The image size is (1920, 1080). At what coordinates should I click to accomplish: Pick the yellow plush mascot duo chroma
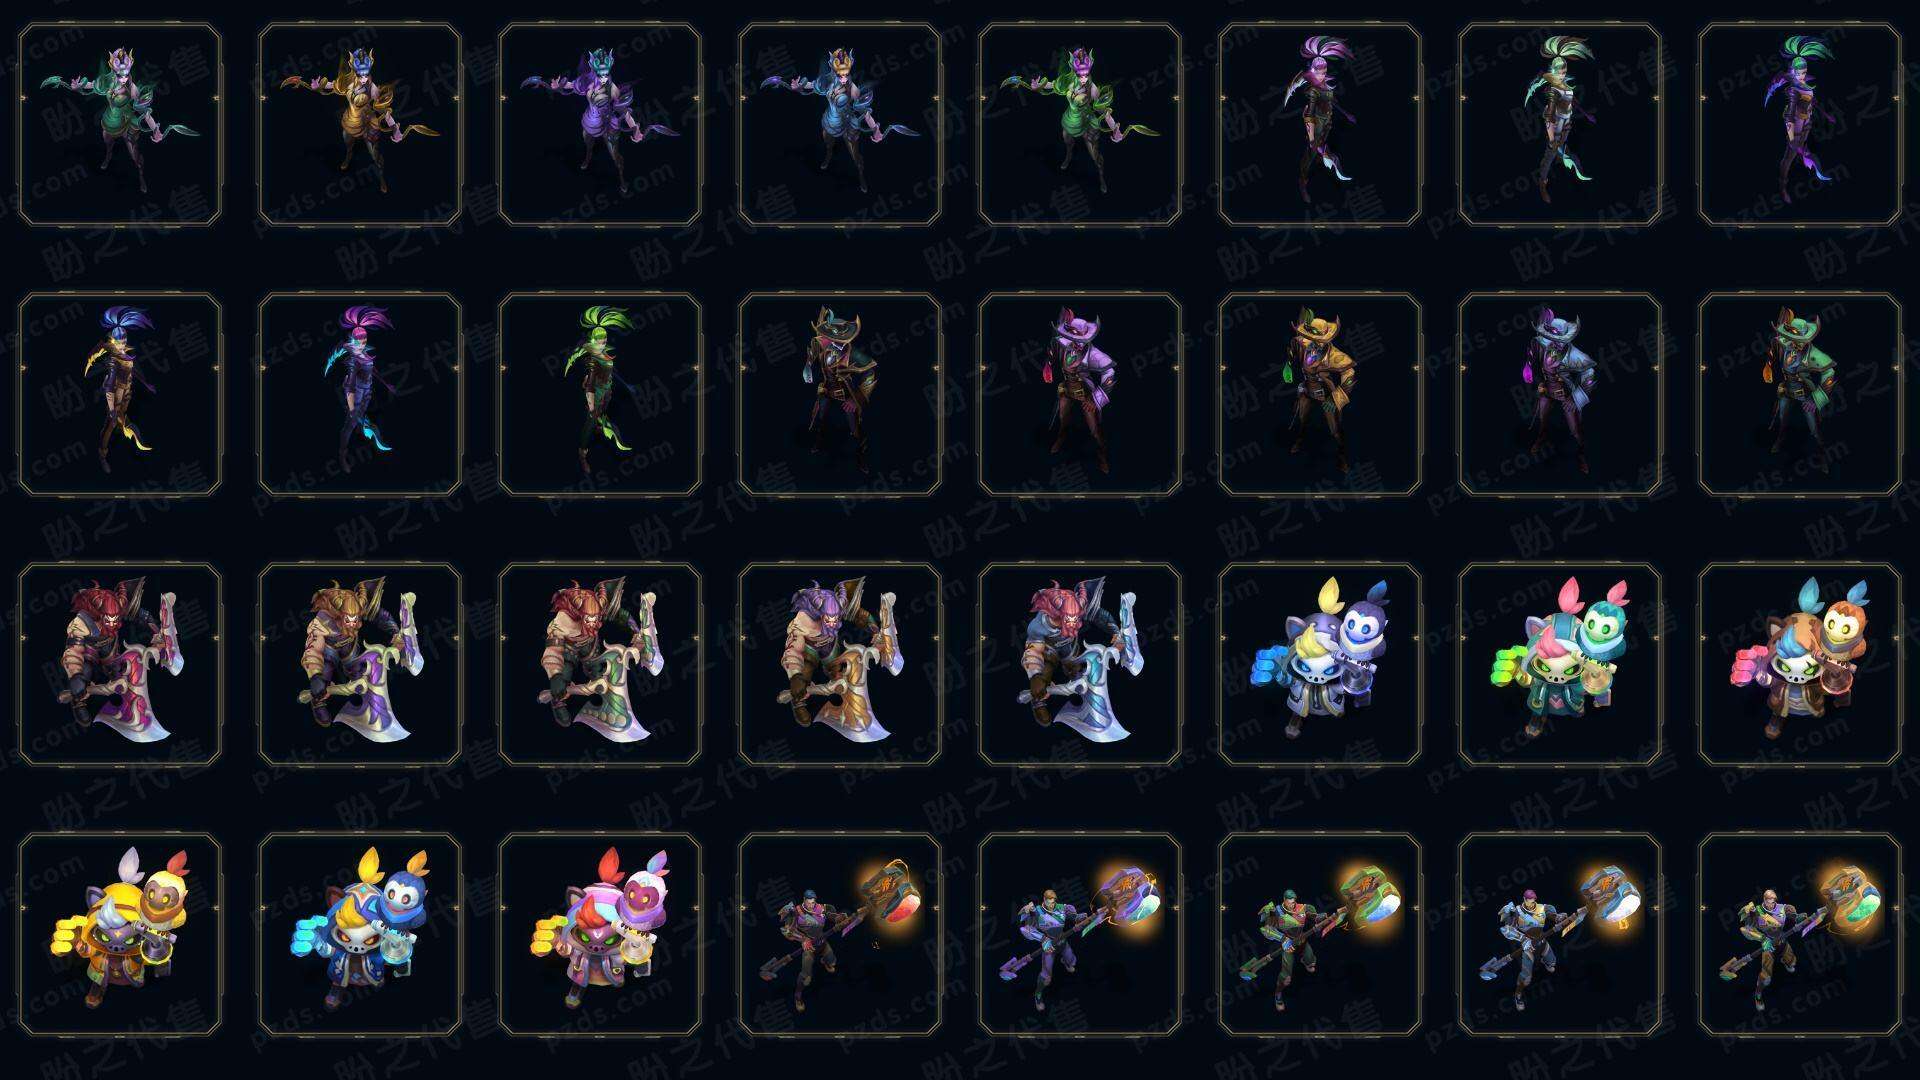pyautogui.click(x=120, y=935)
